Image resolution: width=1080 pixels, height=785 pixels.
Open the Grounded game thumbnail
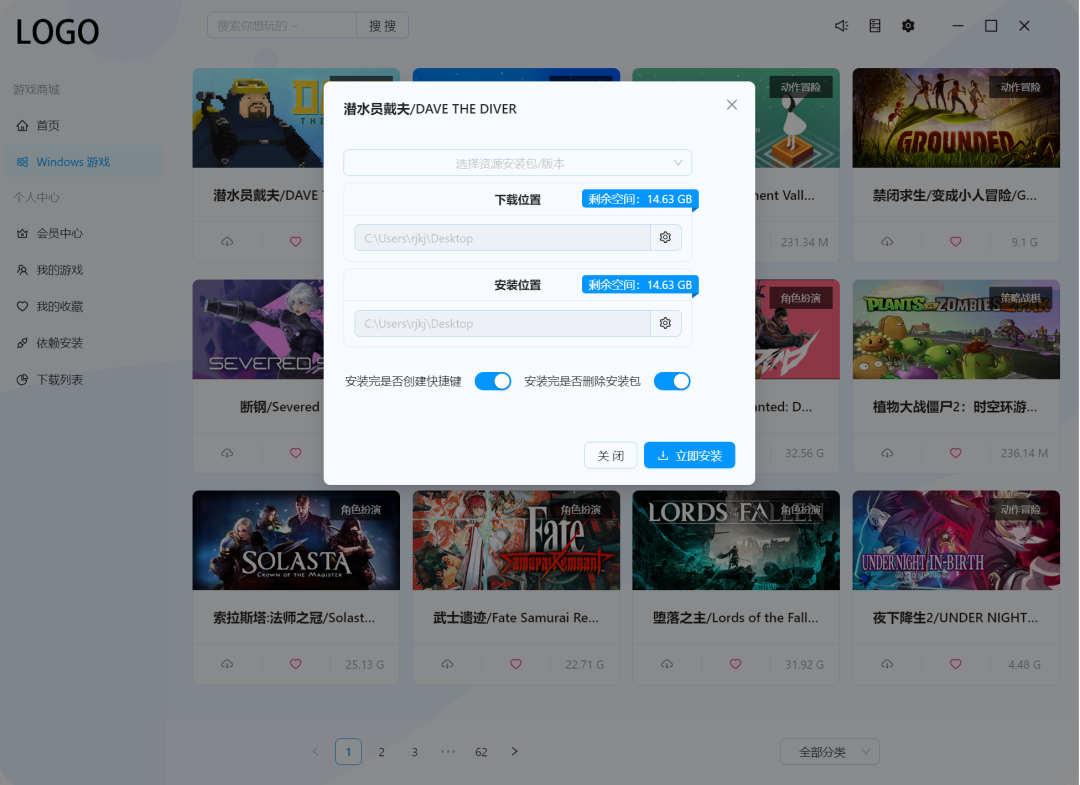click(x=956, y=118)
